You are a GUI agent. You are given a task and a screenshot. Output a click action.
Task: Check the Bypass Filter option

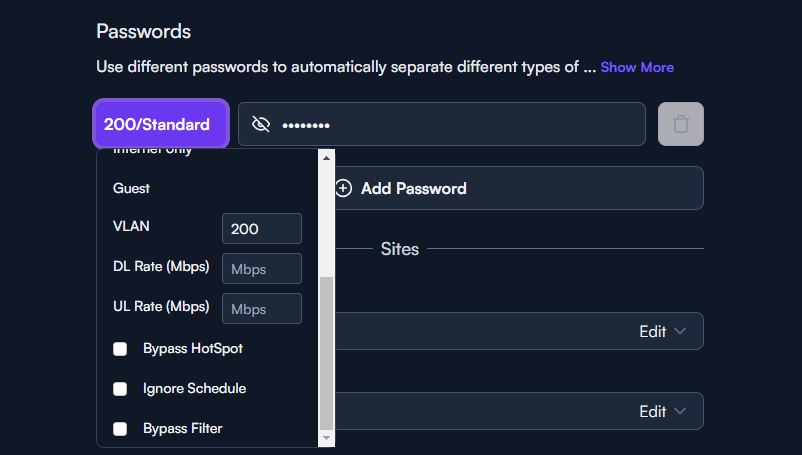120,428
